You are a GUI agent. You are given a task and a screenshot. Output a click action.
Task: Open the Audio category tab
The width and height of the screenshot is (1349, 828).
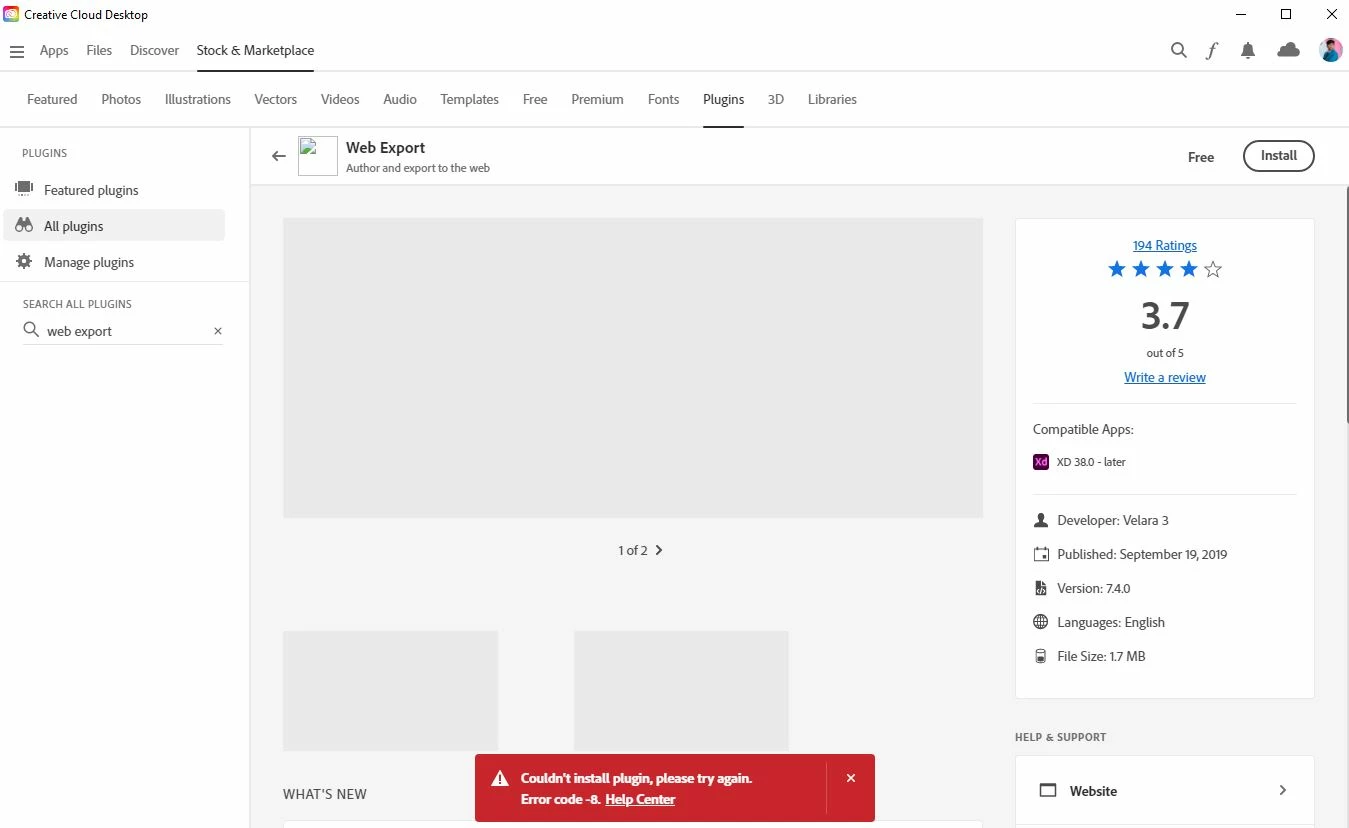point(400,99)
